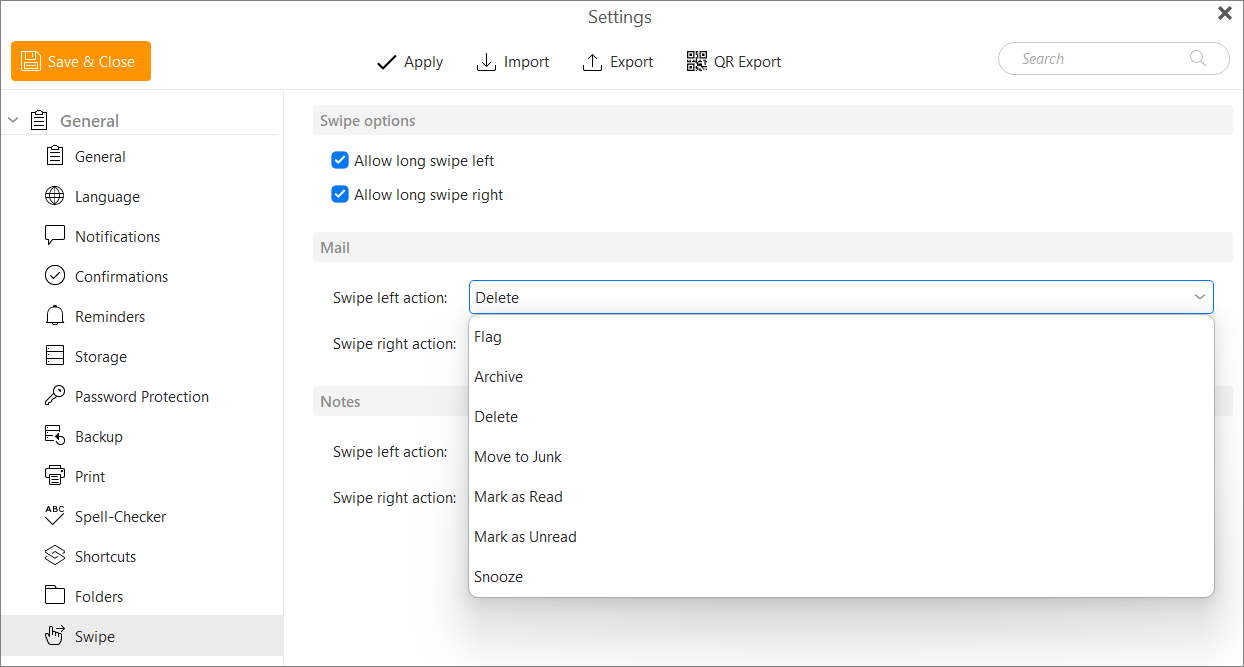The width and height of the screenshot is (1244, 667).
Task: Click the Reminders bell icon
Action: (x=55, y=316)
